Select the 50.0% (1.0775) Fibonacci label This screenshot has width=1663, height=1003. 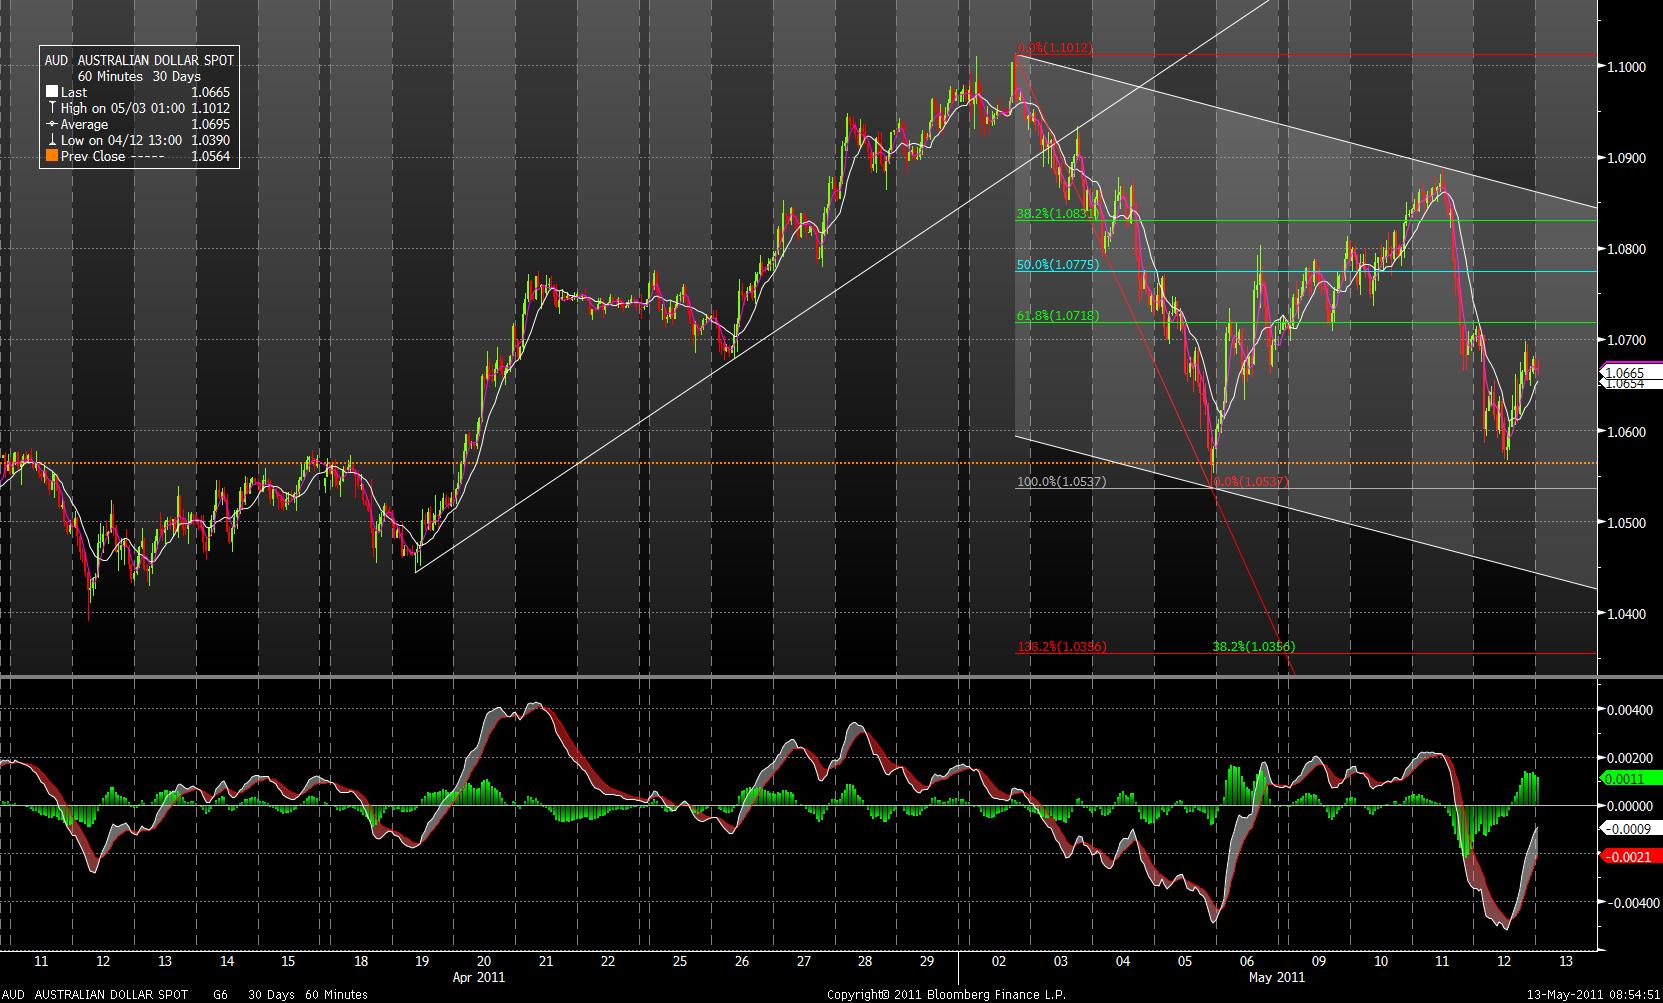pyautogui.click(x=1057, y=265)
